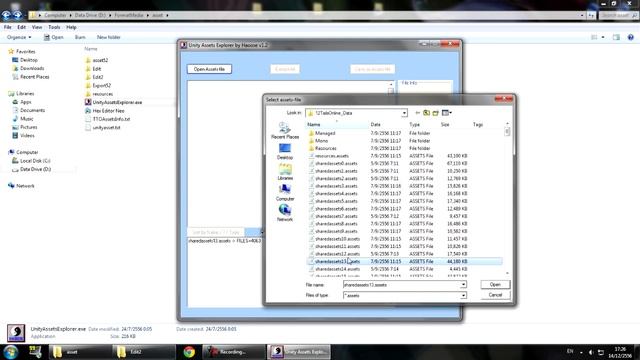
Task: Open Organize dropdown in Explorer toolbar
Action: tap(19, 37)
